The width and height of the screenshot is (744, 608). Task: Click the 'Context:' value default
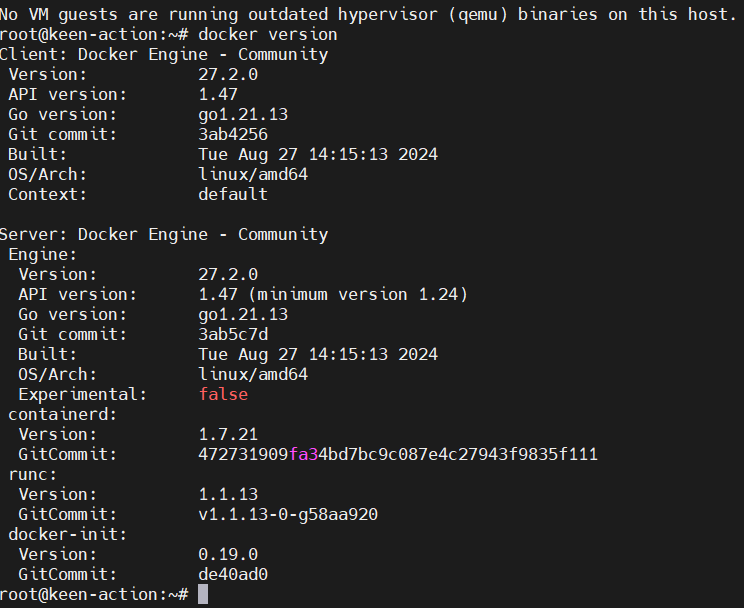[x=233, y=194]
